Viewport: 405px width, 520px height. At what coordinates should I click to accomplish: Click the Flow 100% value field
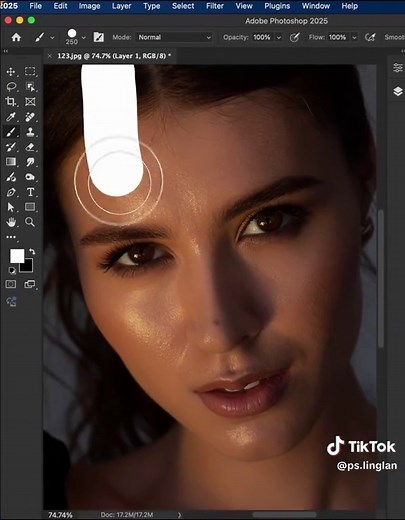click(x=338, y=37)
